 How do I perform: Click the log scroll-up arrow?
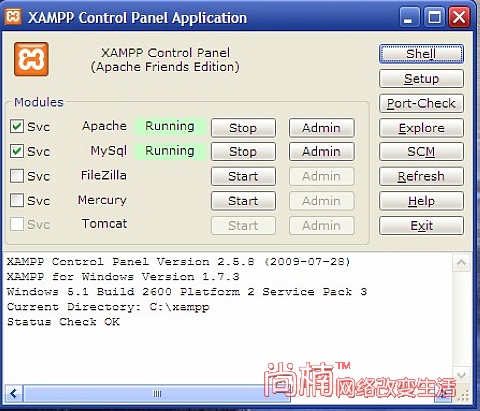click(462, 263)
